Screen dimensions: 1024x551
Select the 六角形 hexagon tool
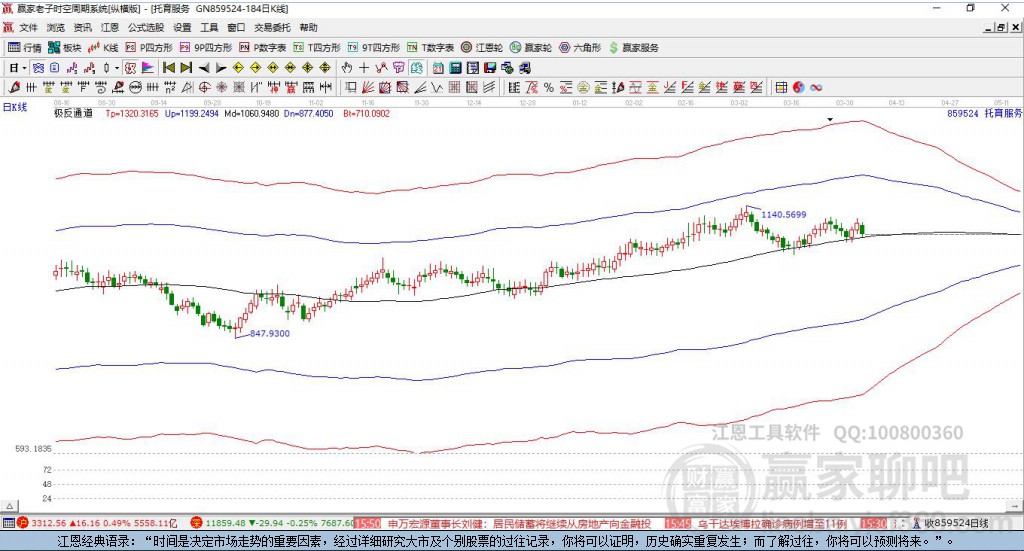point(580,48)
